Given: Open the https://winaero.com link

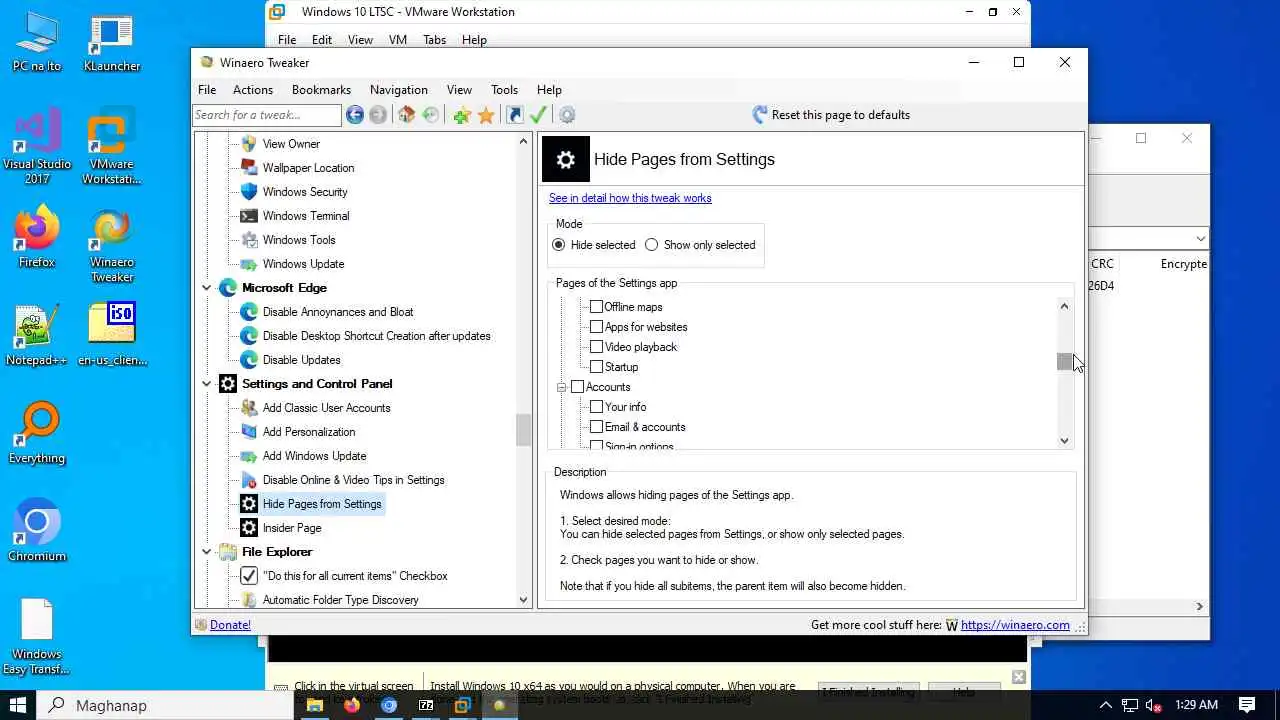Looking at the screenshot, I should [x=1015, y=625].
